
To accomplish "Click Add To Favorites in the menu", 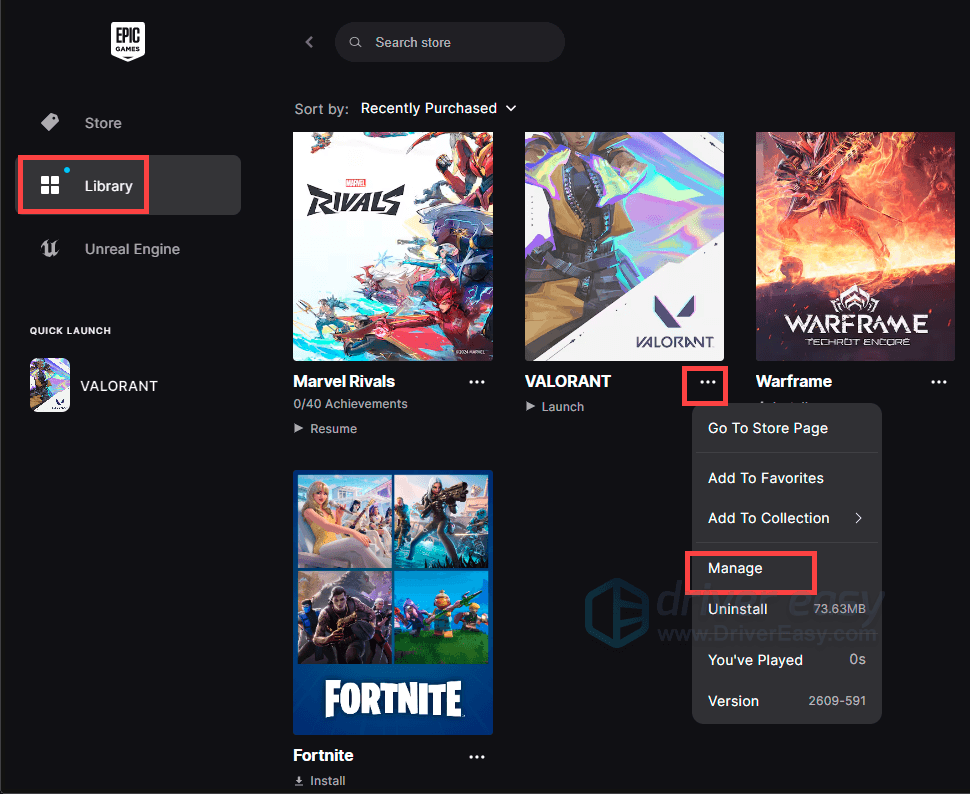I will pyautogui.click(x=765, y=478).
